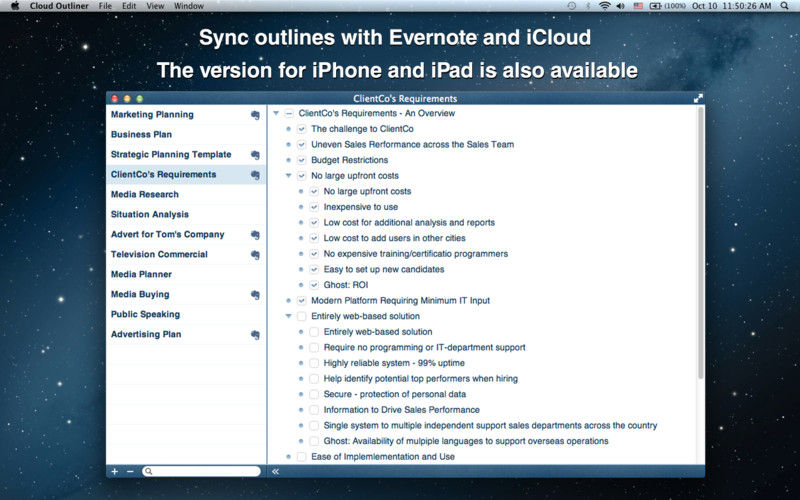The height and width of the screenshot is (500, 800).
Task: Click the Evernote icon beside Television Commercial
Action: [255, 255]
